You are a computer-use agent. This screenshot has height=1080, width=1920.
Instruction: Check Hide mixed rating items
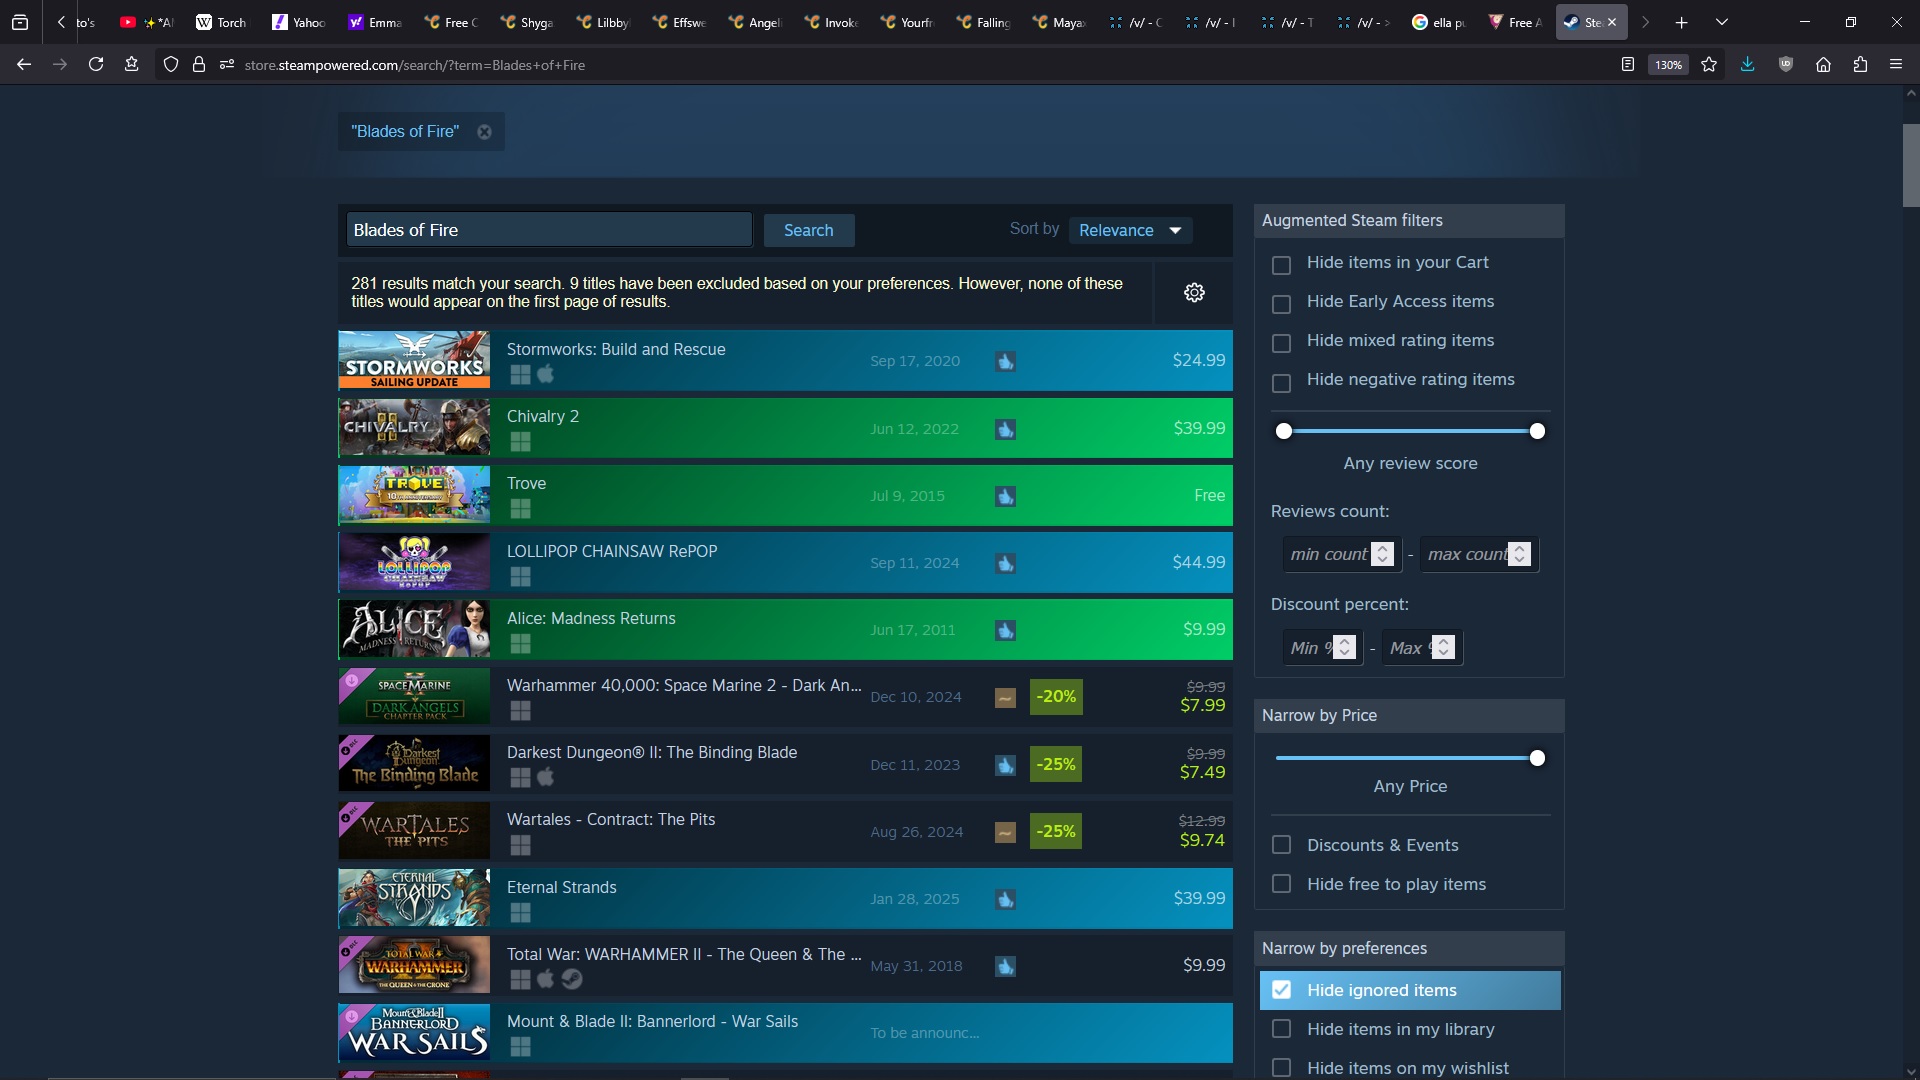click(1281, 343)
